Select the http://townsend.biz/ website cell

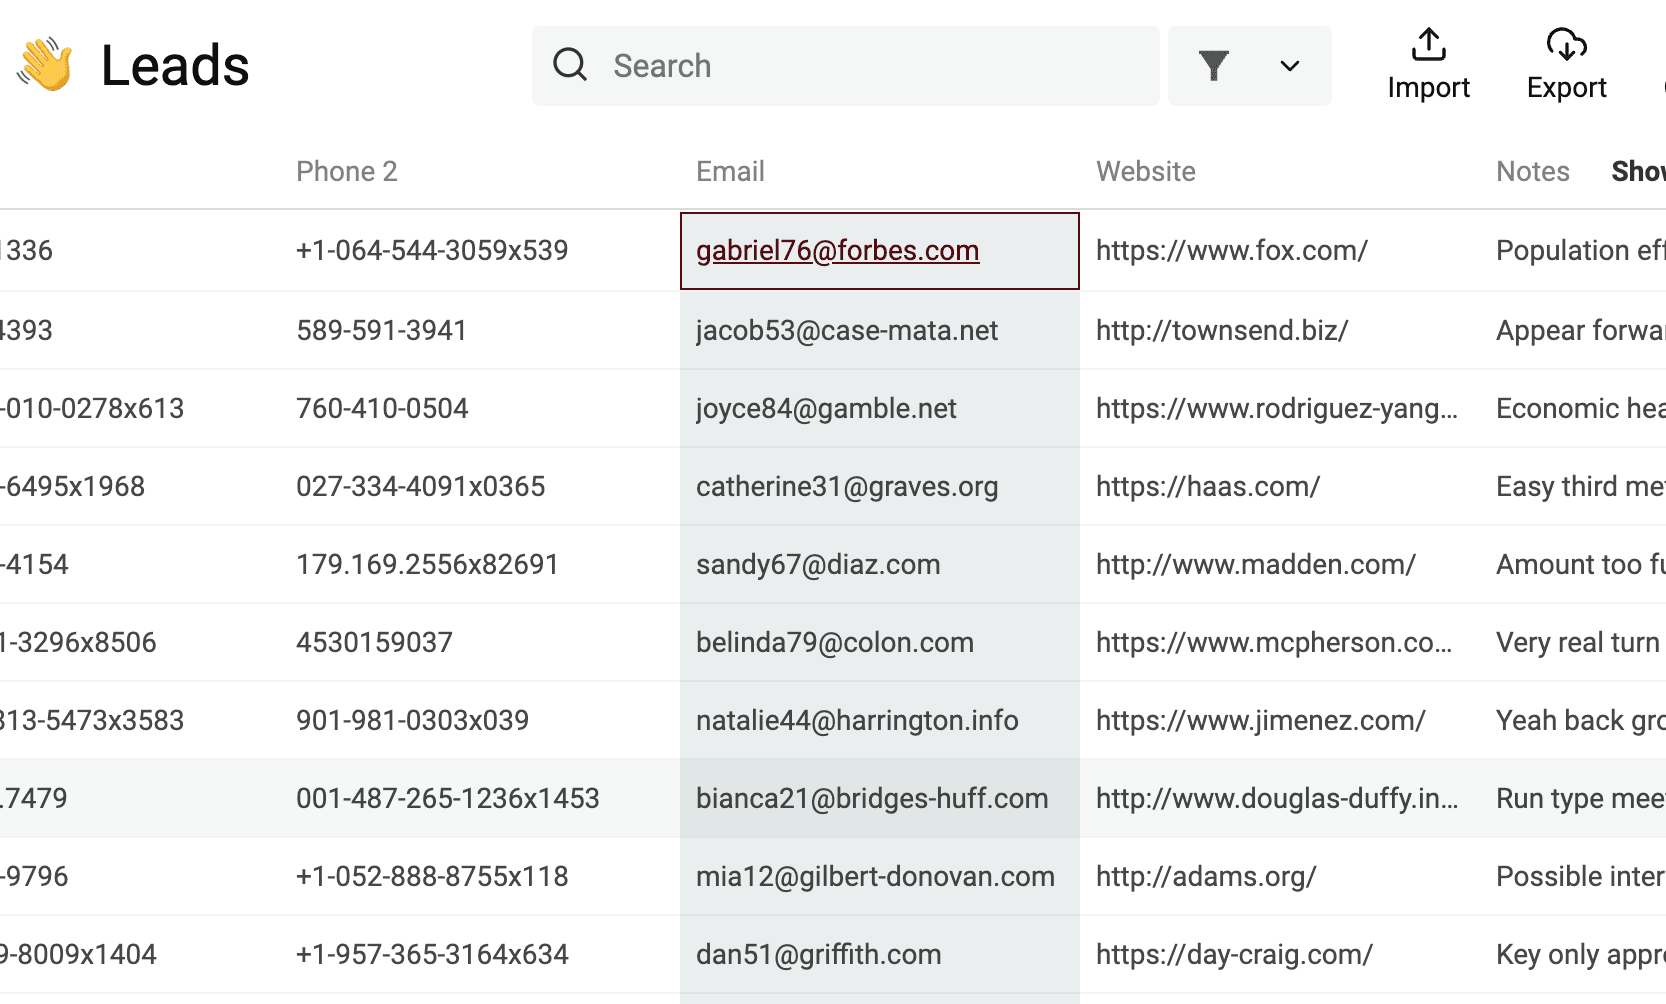1221,331
